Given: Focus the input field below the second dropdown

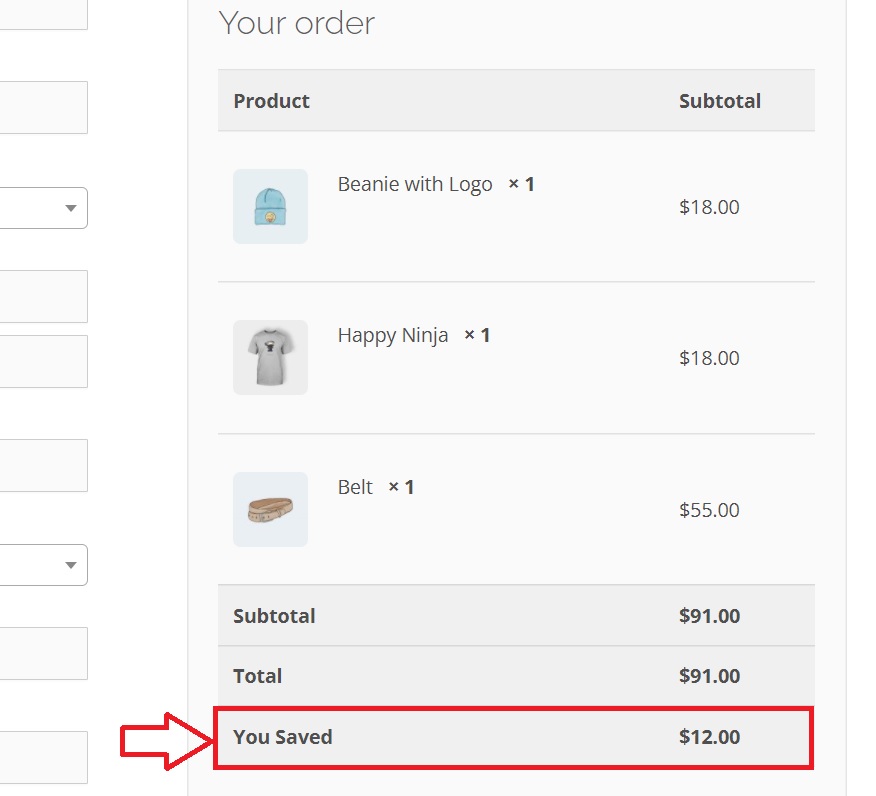Looking at the screenshot, I should click(44, 654).
